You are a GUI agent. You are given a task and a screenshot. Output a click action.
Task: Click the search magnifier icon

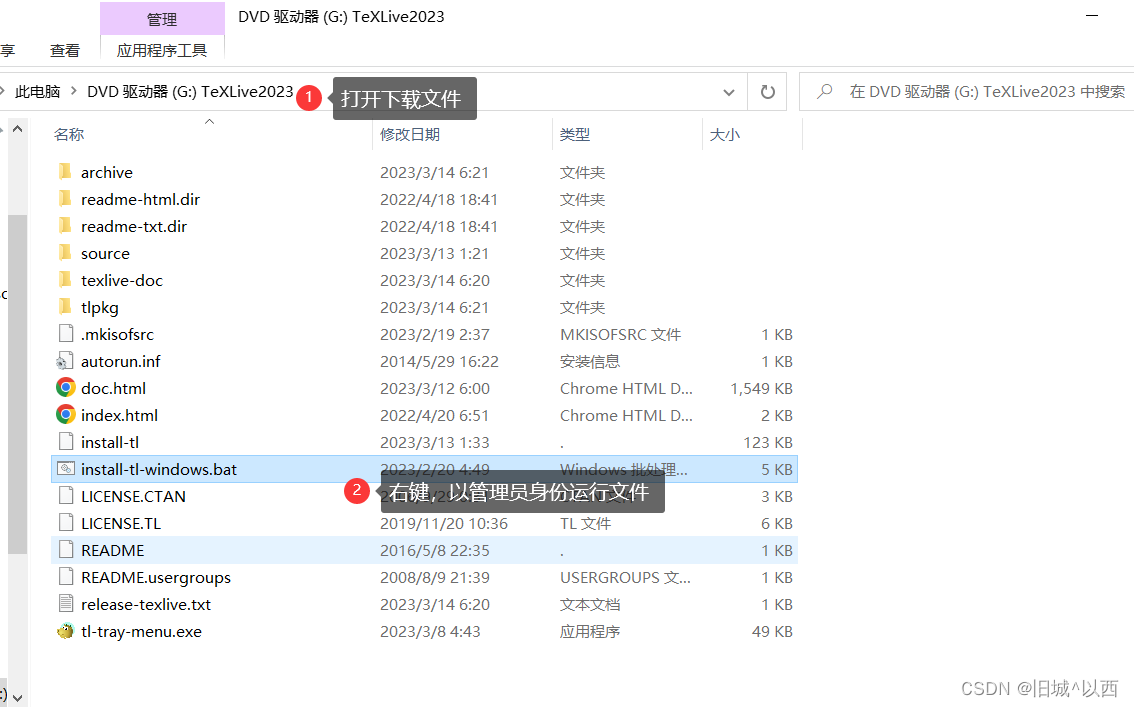(824, 92)
